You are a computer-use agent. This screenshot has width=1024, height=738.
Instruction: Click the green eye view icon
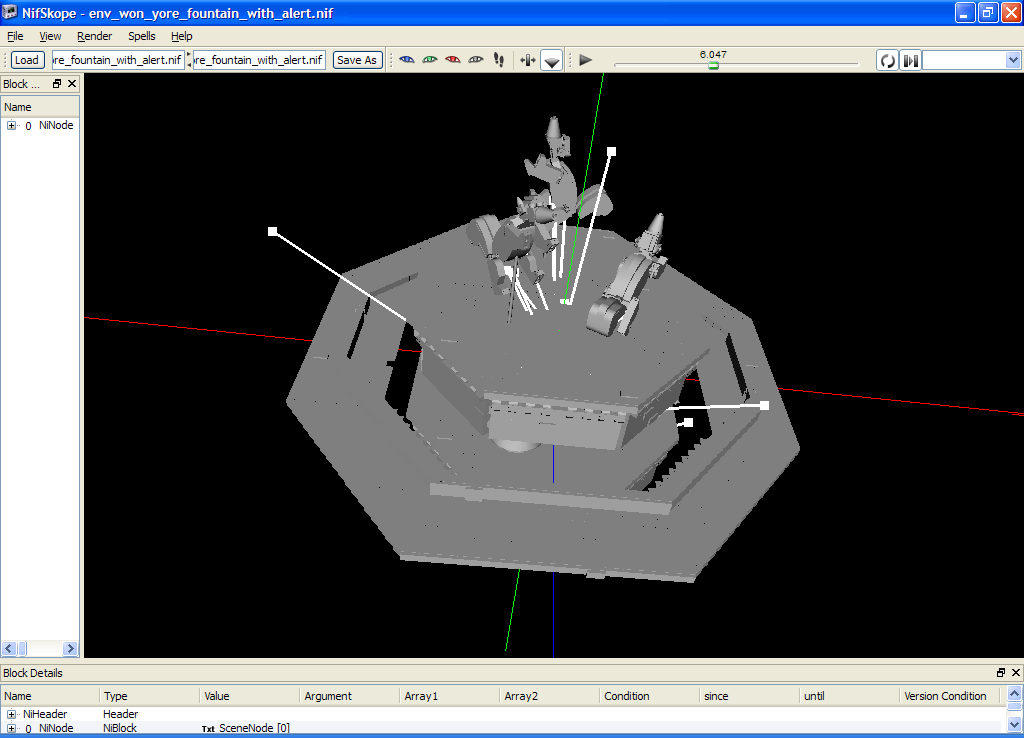(x=430, y=60)
